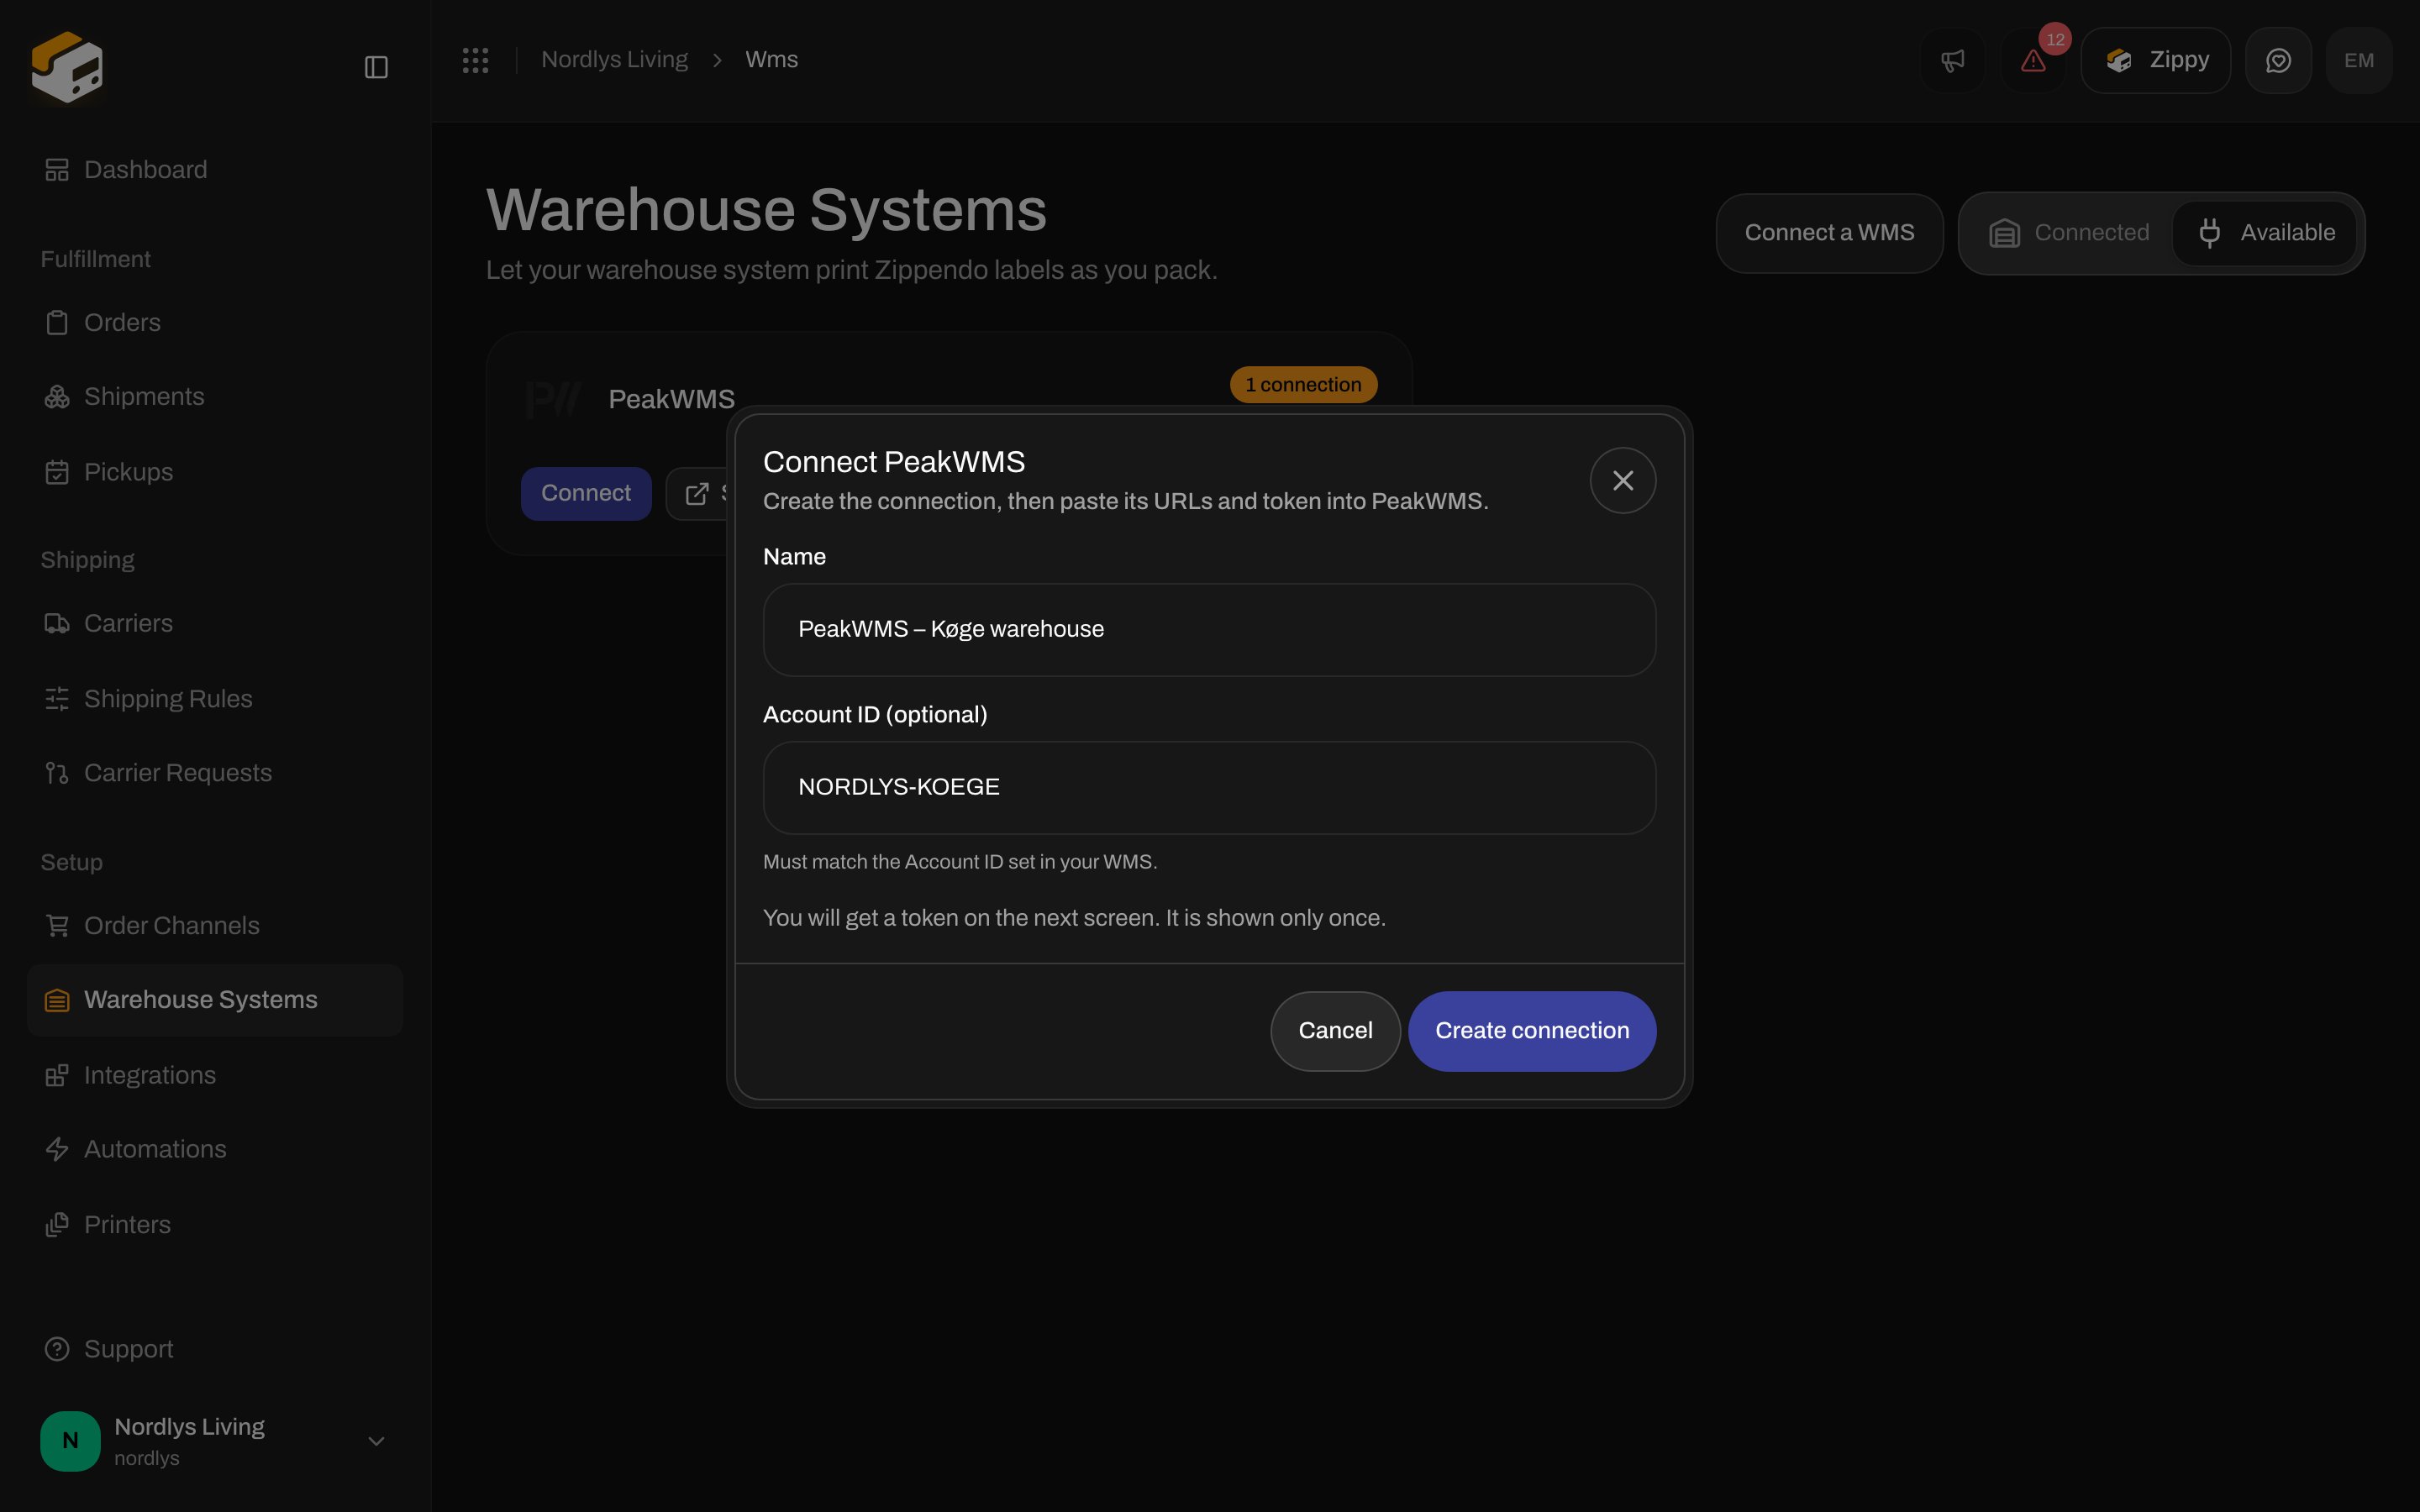
Task: Click the external link icon on PeakWMS card
Action: coord(697,494)
